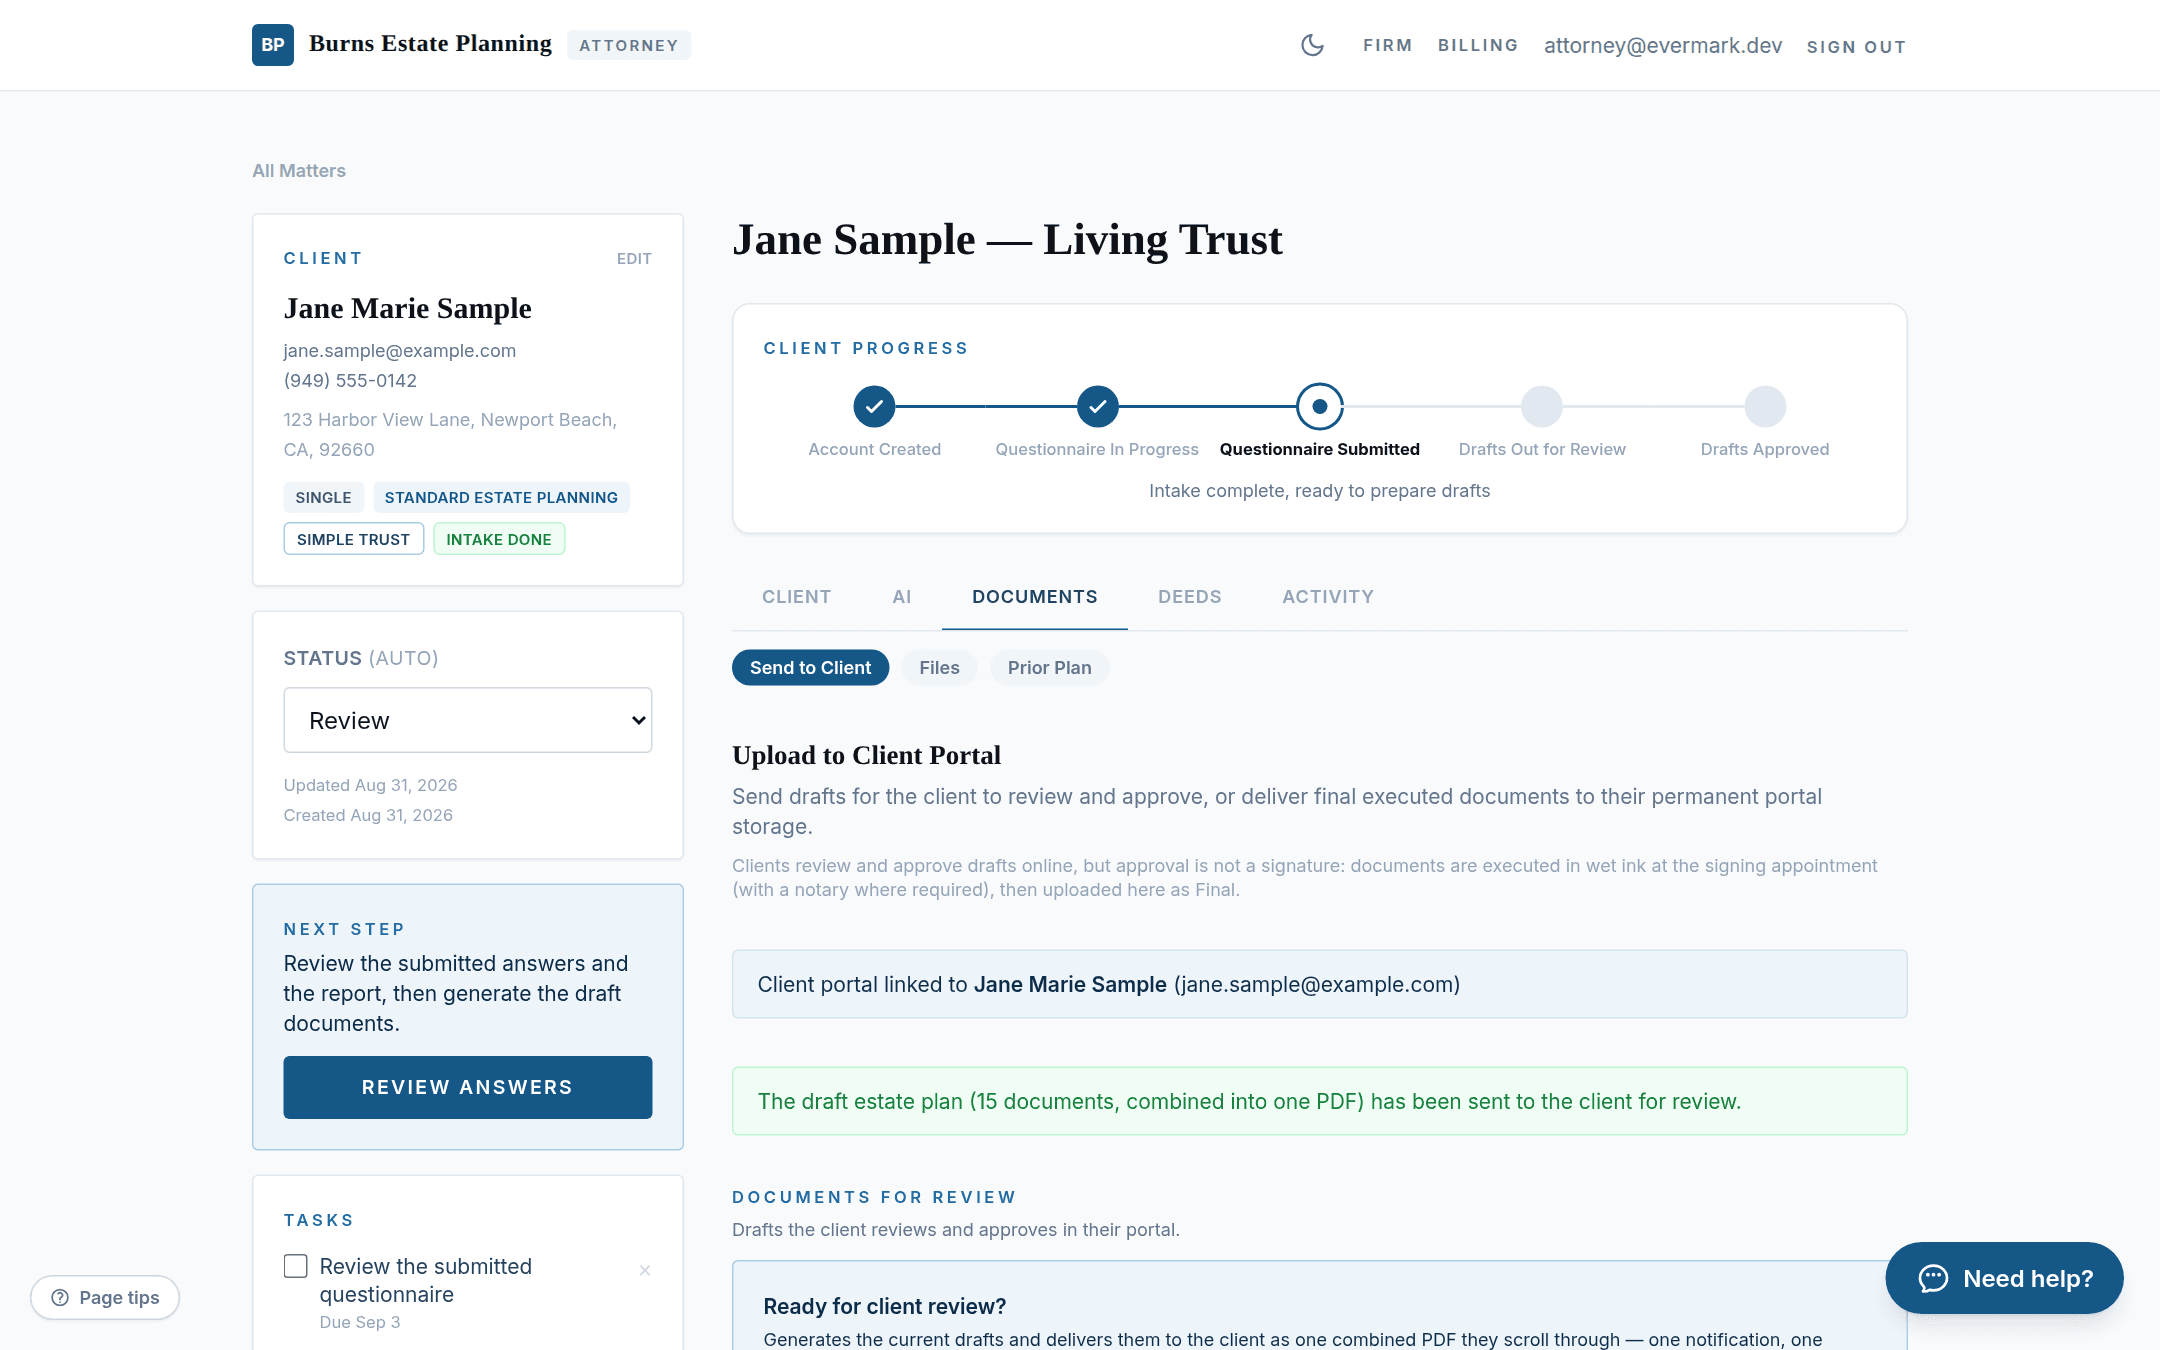The height and width of the screenshot is (1350, 2160).
Task: Click the jane.sample@example.com client email
Action: click(x=399, y=351)
